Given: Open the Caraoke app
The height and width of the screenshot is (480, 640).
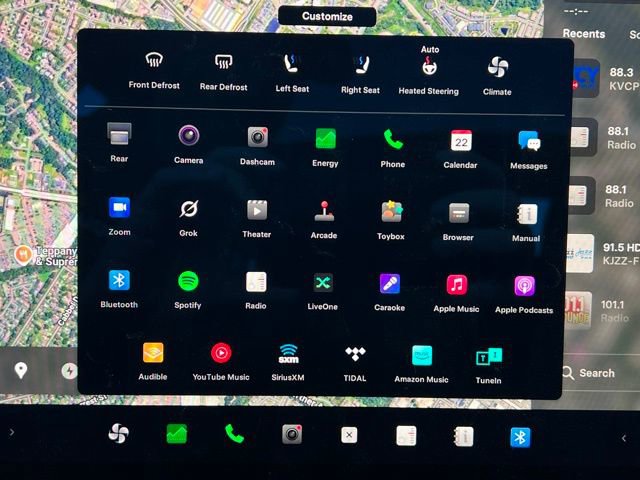Looking at the screenshot, I should click(389, 284).
